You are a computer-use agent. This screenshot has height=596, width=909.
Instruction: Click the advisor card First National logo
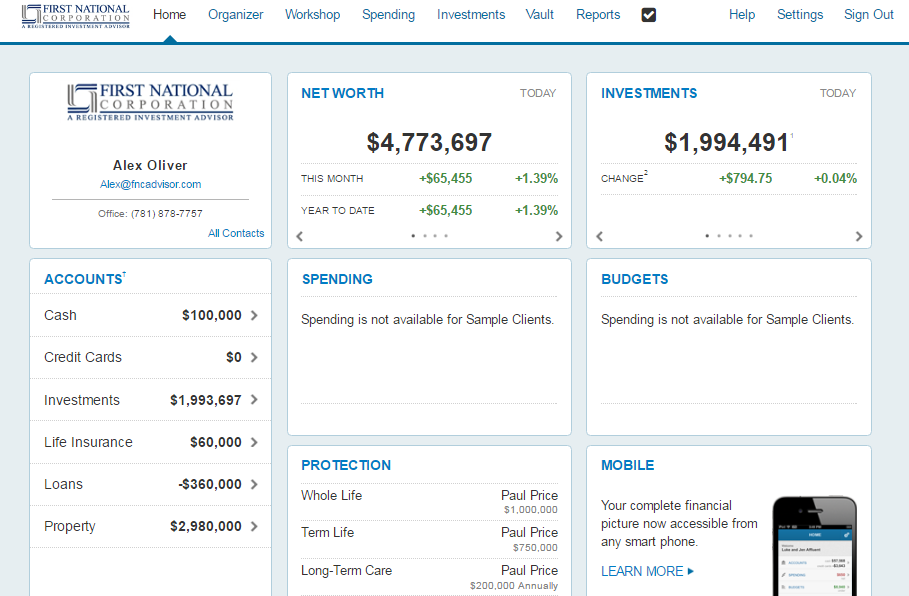(150, 102)
